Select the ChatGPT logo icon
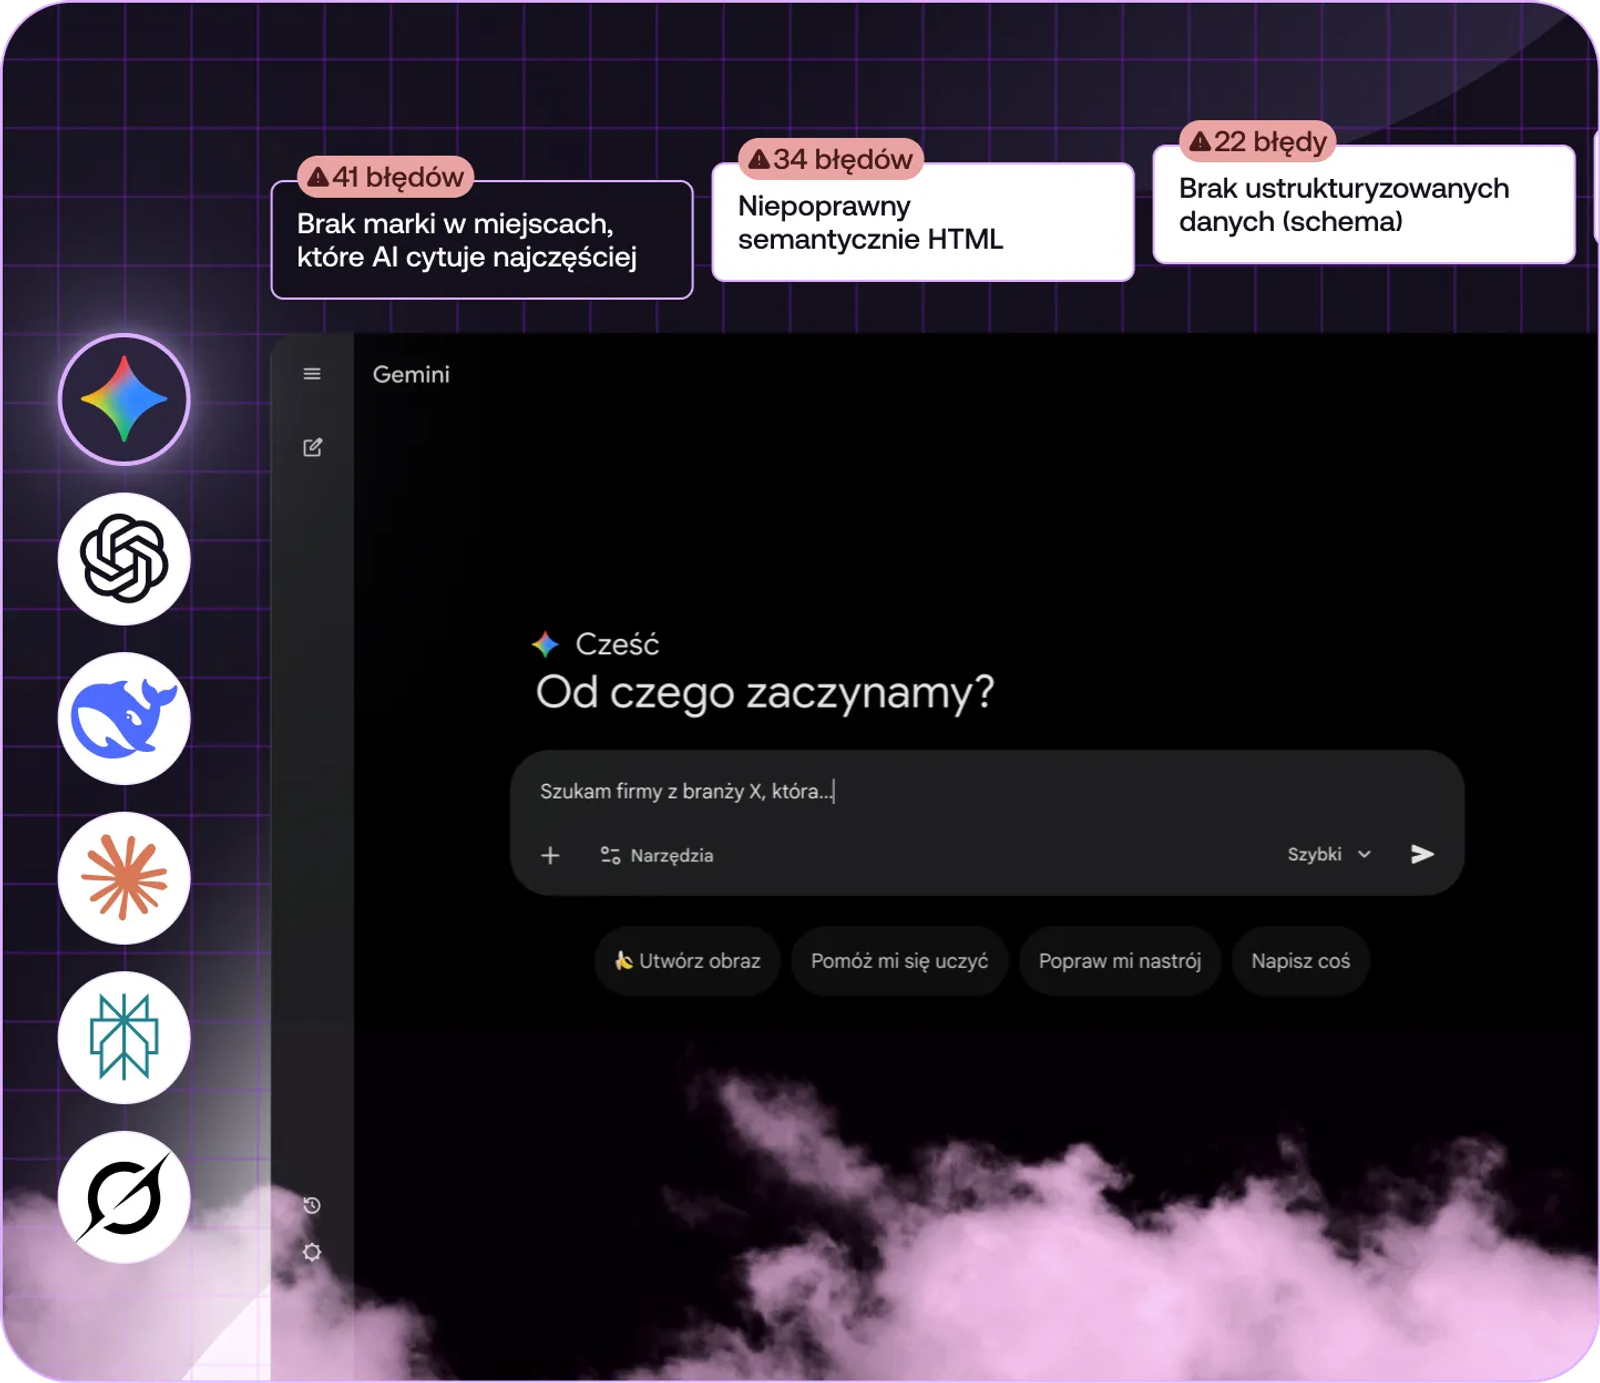This screenshot has height=1383, width=1600. tap(124, 559)
